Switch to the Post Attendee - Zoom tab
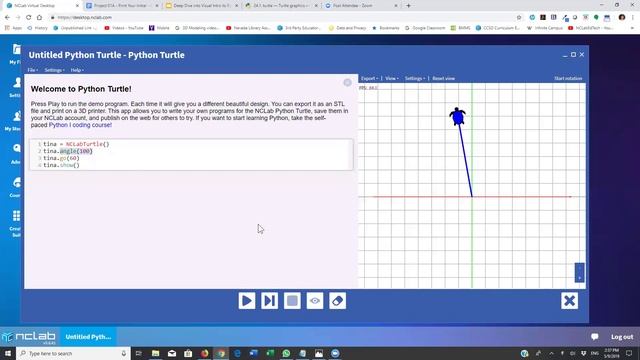The height and width of the screenshot is (360, 640). (x=359, y=6)
